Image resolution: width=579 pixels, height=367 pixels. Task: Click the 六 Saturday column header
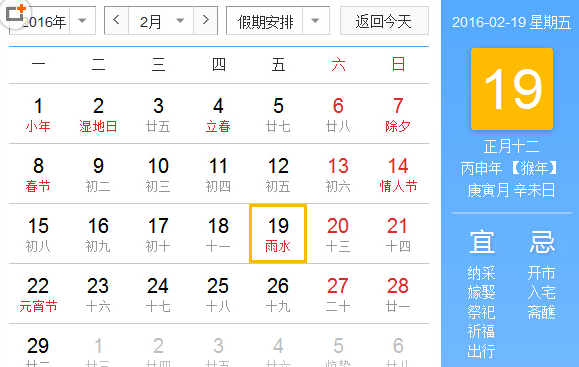click(338, 65)
